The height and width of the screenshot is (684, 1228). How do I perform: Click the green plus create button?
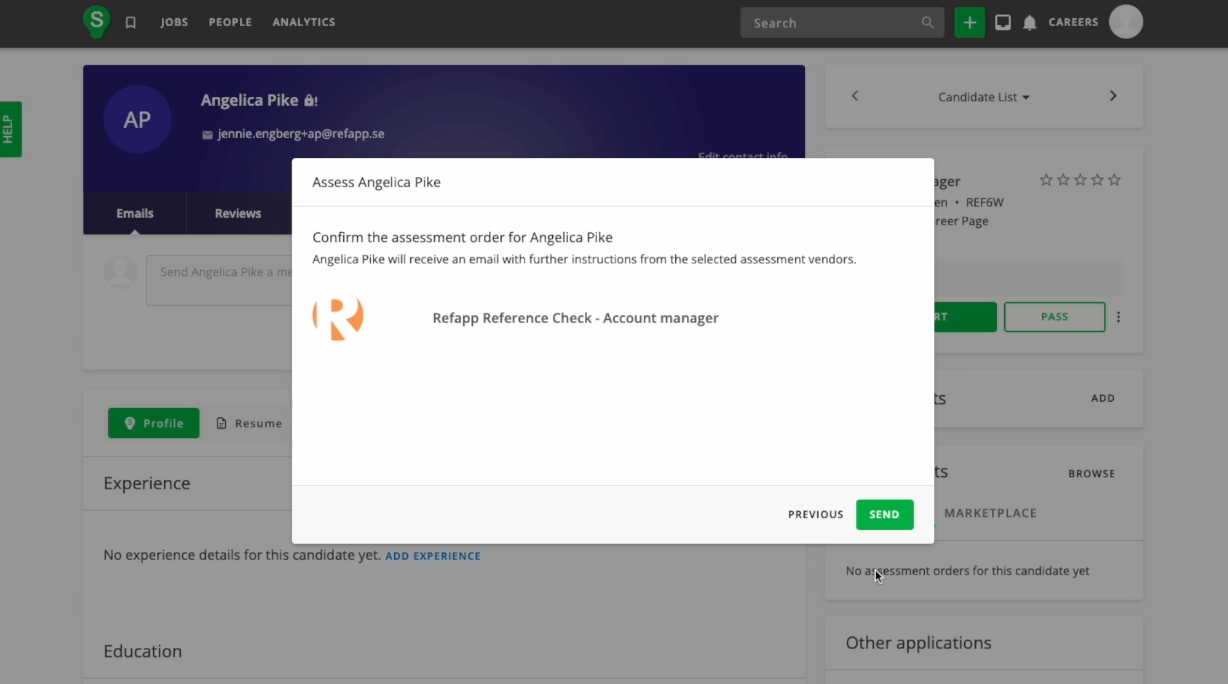click(x=969, y=22)
